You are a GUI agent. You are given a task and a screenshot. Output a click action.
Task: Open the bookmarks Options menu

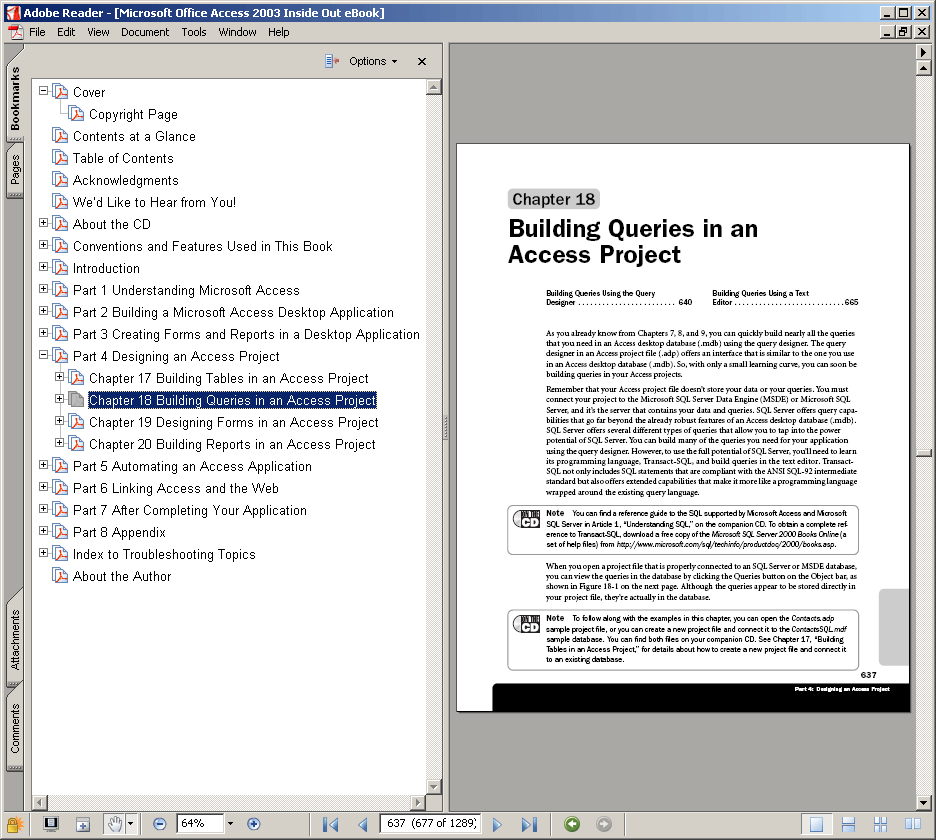(373, 61)
